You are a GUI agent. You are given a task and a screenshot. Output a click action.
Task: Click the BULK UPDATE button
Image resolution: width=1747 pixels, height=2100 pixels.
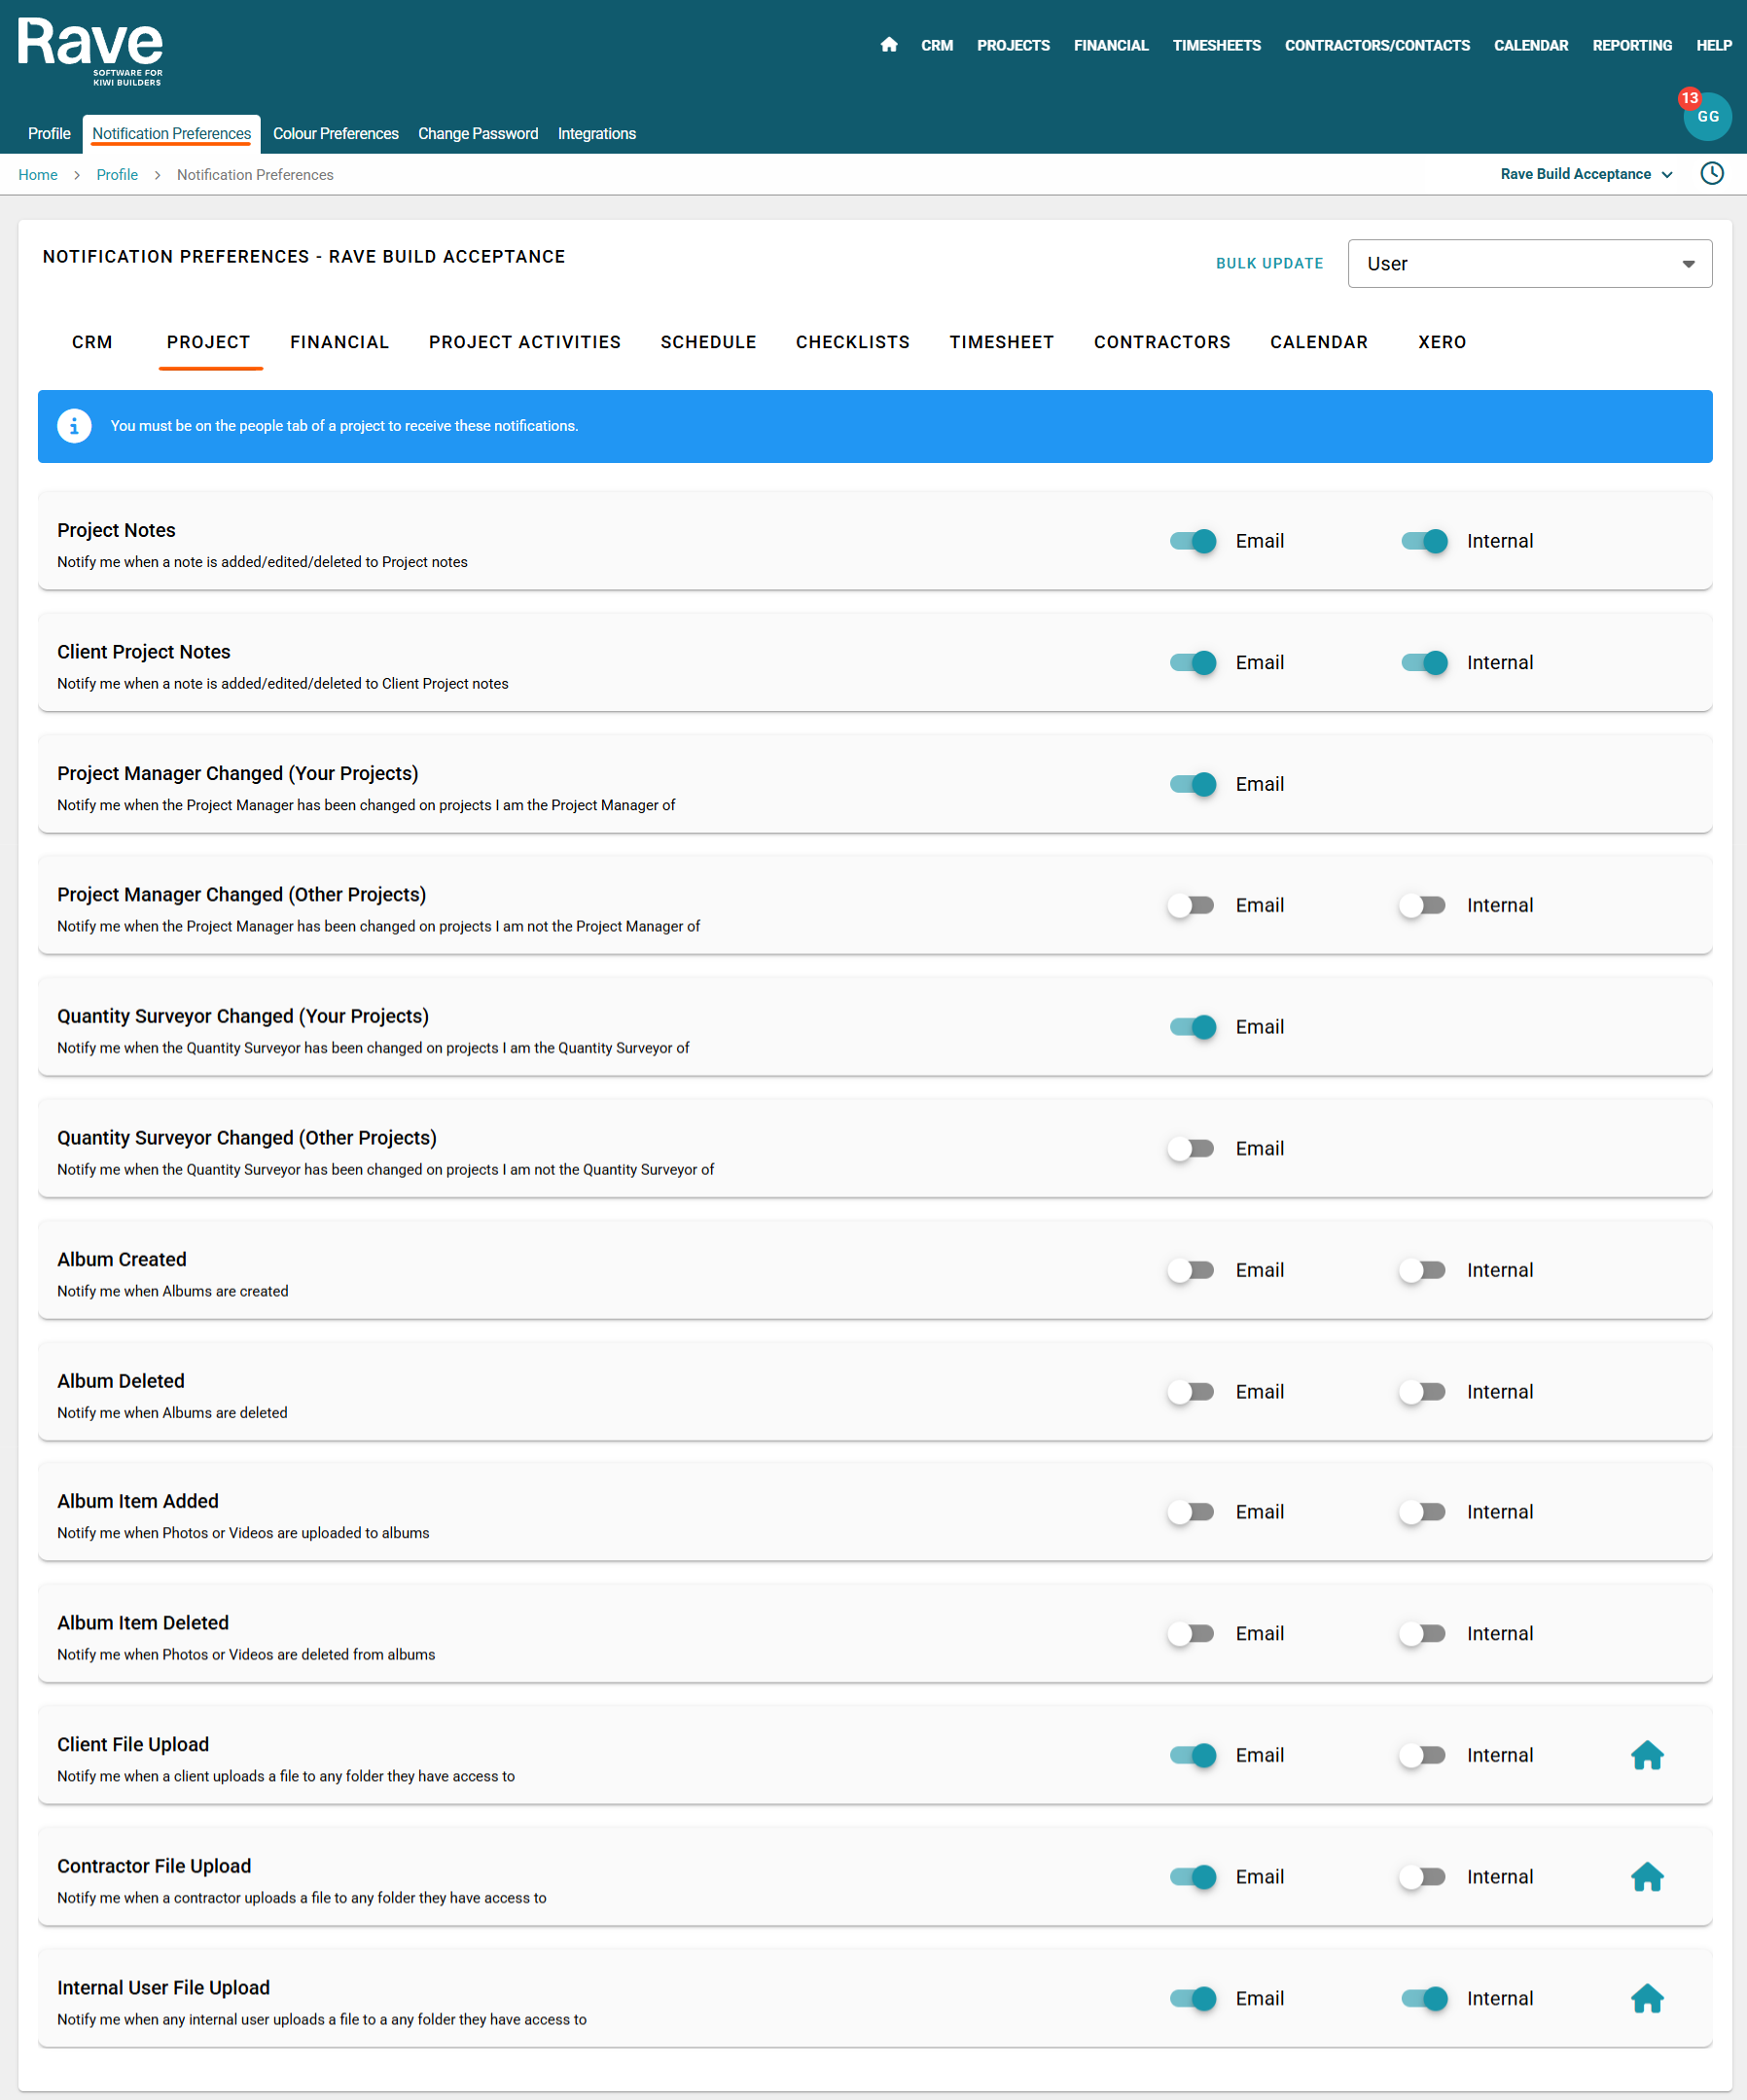click(x=1269, y=264)
